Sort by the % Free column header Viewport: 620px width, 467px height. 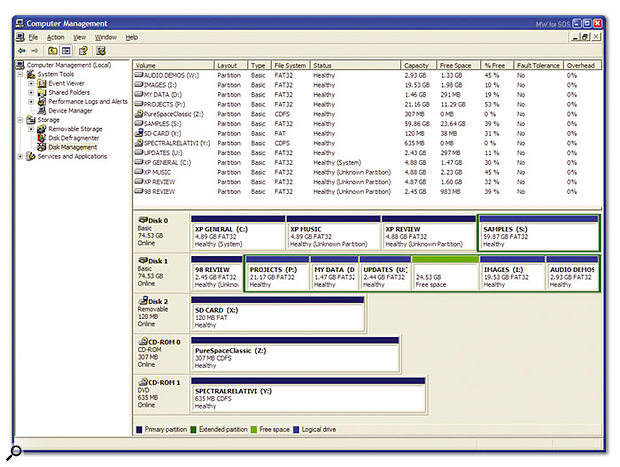pyautogui.click(x=497, y=65)
